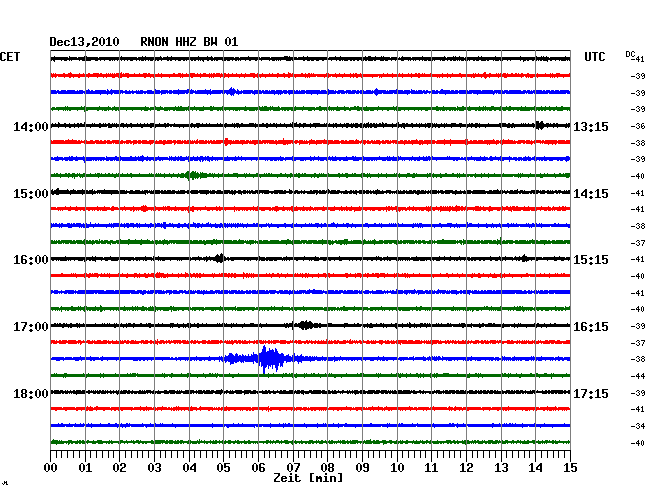Viewport: 650px width, 494px height.
Task: Click the 16:00 CET time label
Action: point(31,260)
